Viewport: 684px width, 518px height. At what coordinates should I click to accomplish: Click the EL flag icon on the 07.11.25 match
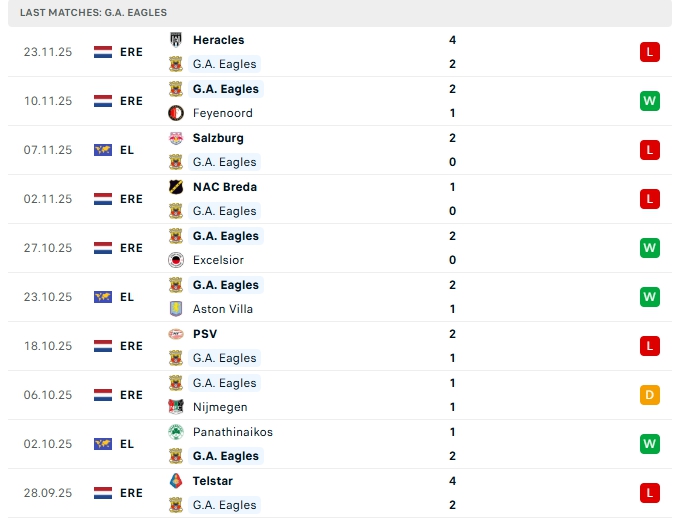[103, 150]
